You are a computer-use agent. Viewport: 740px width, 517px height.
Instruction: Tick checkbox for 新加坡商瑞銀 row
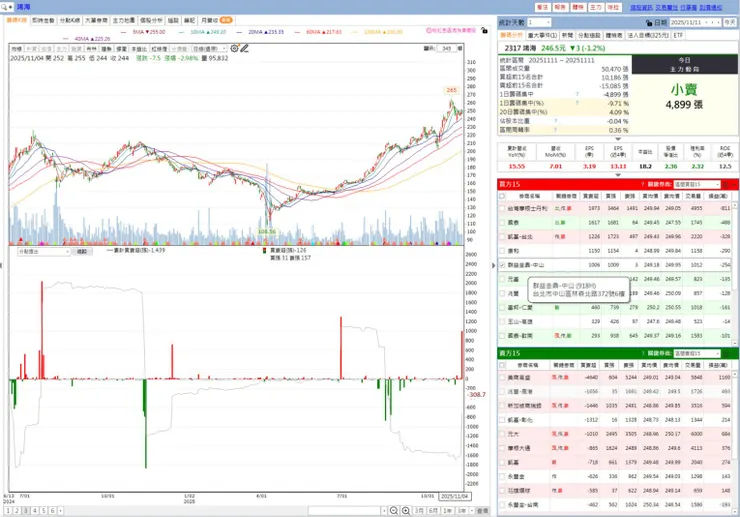(x=502, y=406)
